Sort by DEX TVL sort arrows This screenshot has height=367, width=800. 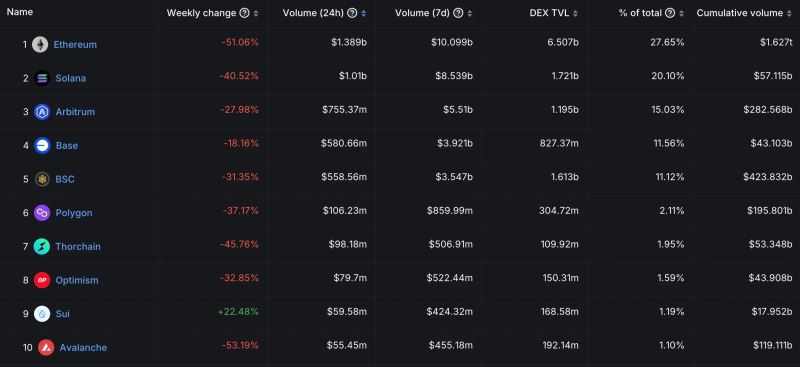[576, 14]
